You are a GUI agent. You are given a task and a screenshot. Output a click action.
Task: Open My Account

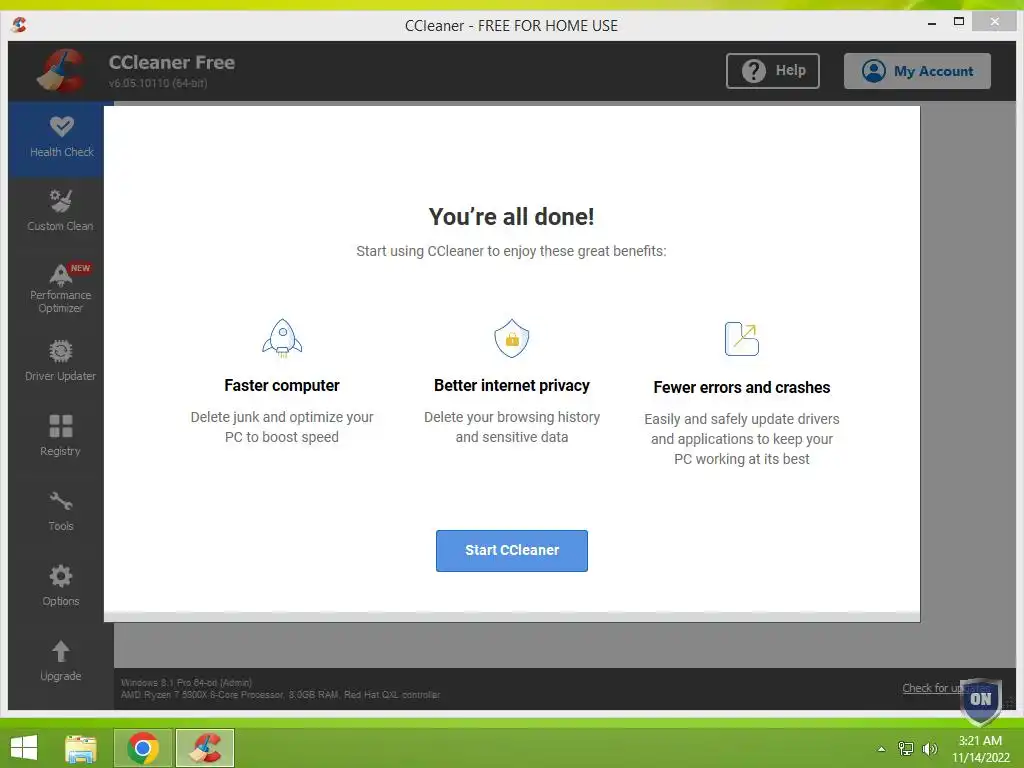pyautogui.click(x=917, y=71)
